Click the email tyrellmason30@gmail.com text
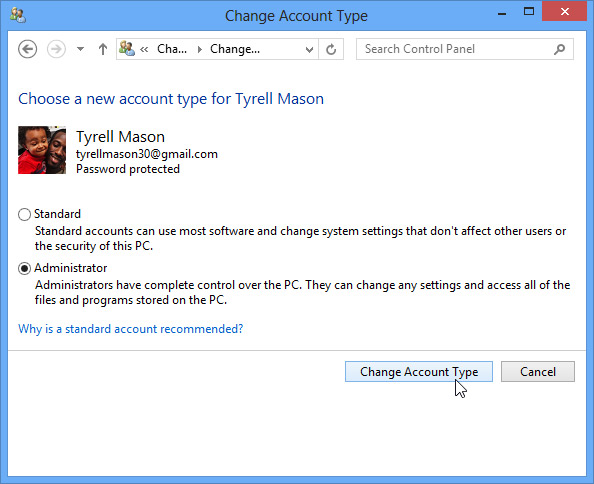The width and height of the screenshot is (594, 484). point(147,154)
